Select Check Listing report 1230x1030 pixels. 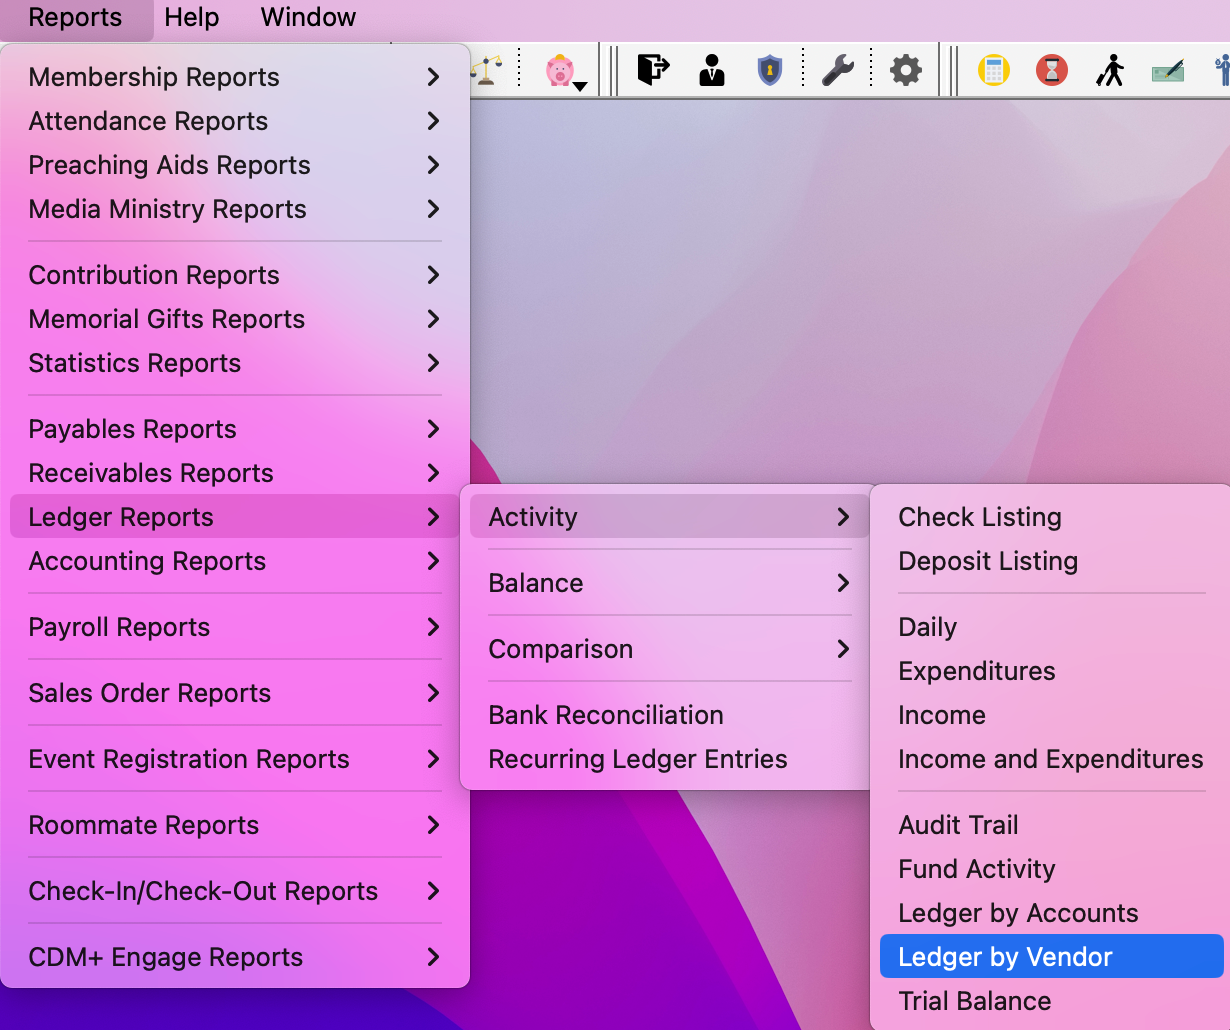pyautogui.click(x=980, y=517)
